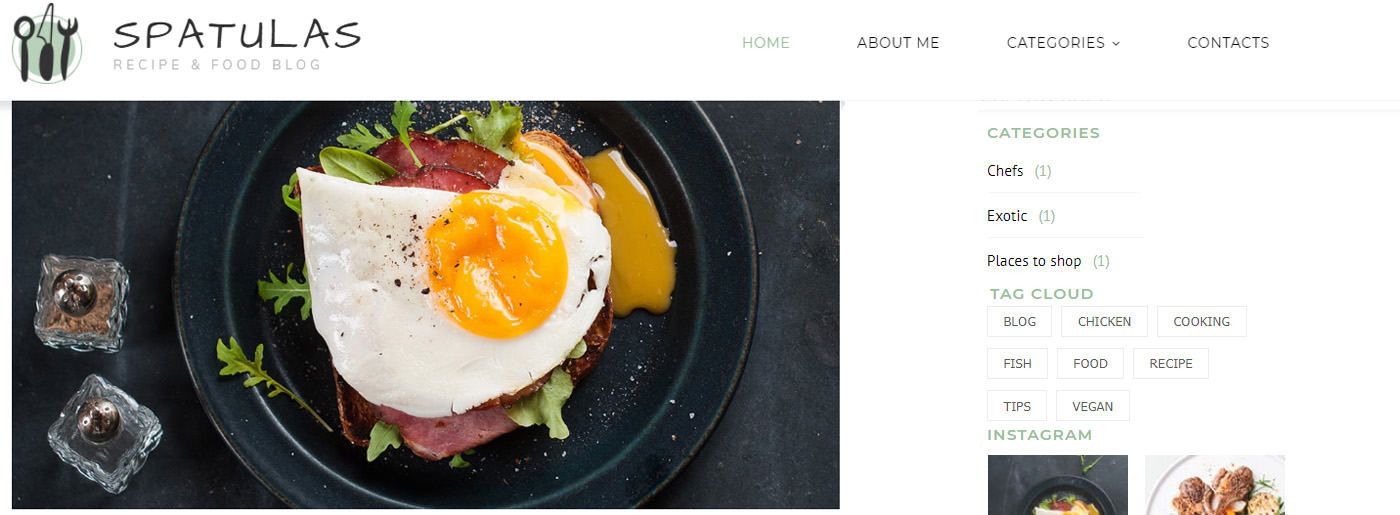Choose the VEGAN tag
The height and width of the screenshot is (515, 1400).
point(1093,406)
